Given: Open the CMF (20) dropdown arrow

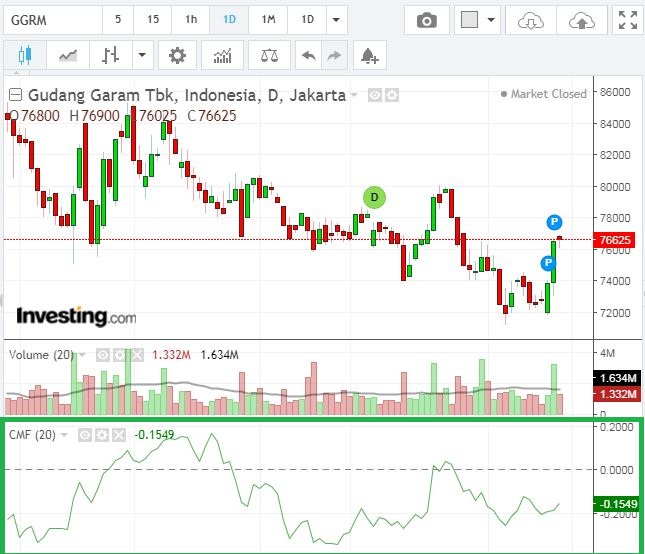Looking at the screenshot, I should point(64,435).
